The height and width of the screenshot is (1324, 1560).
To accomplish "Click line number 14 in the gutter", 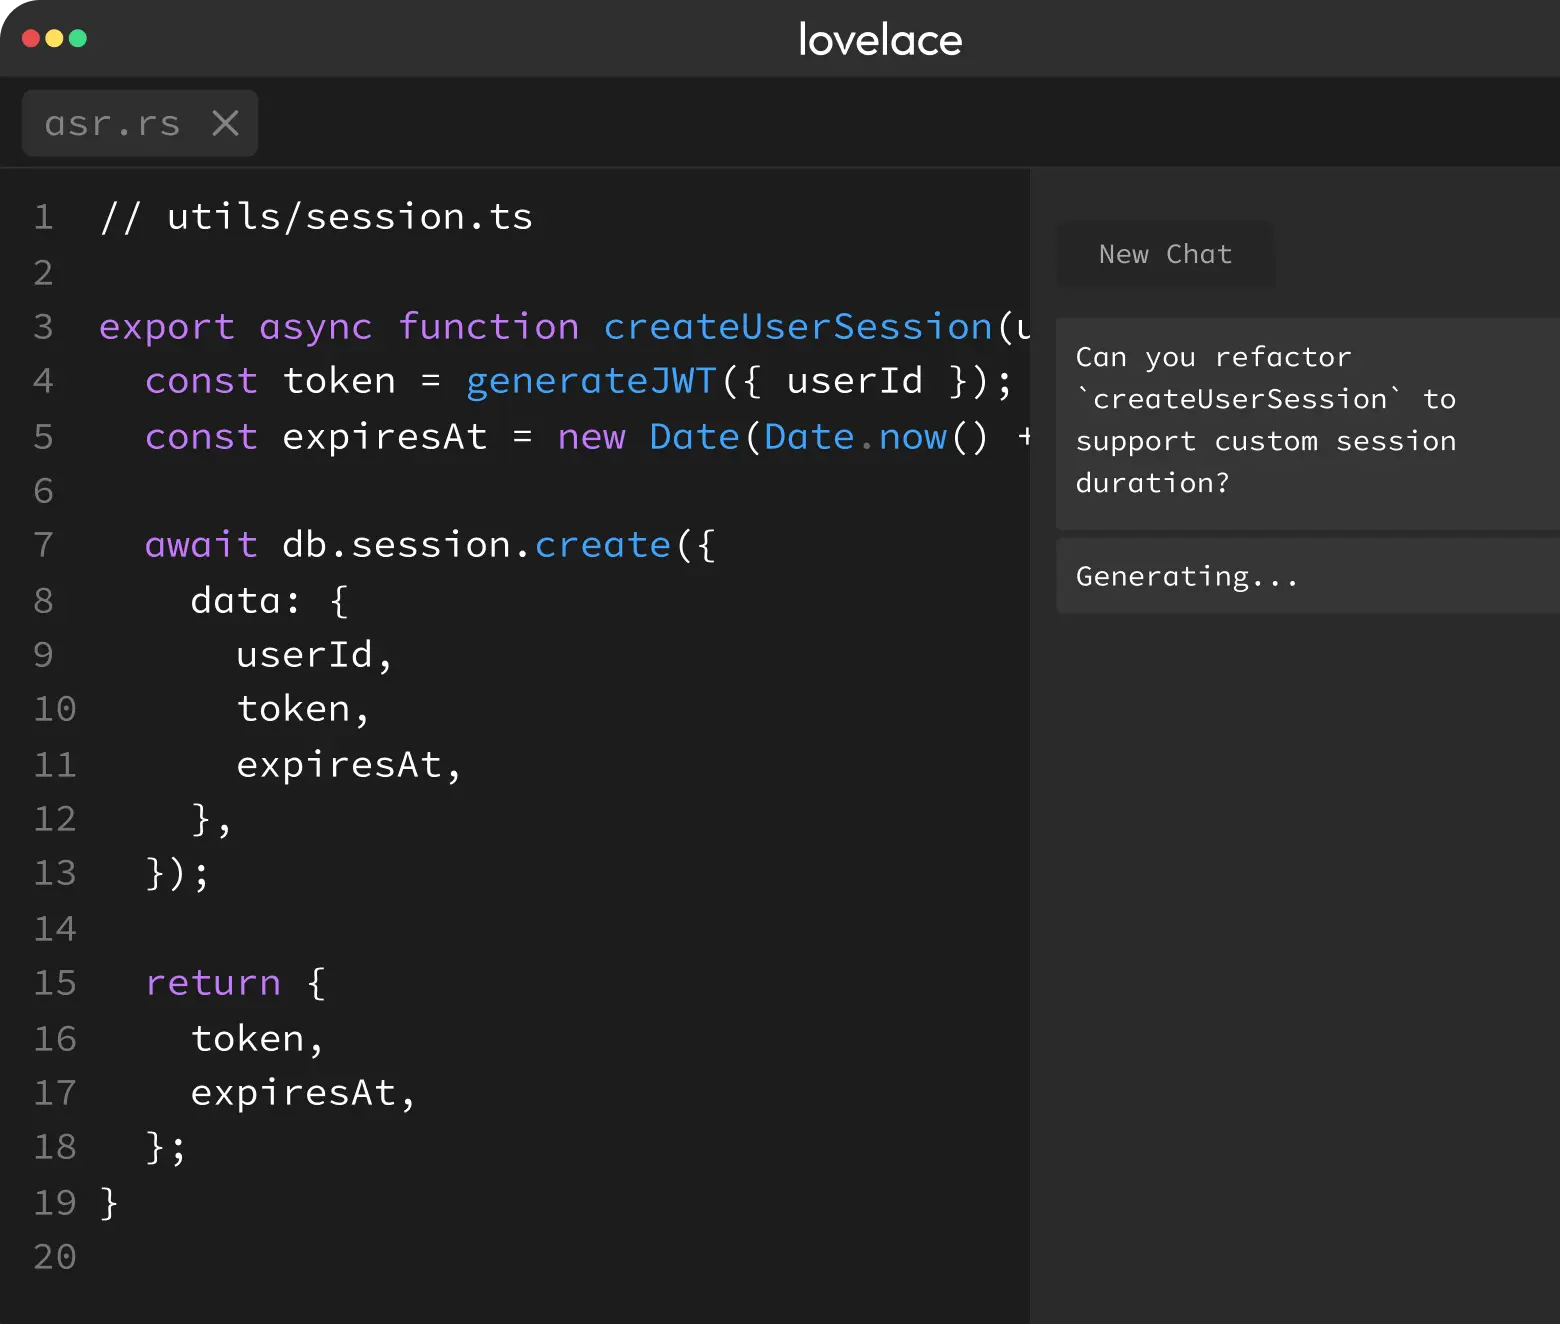I will (x=55, y=929).
